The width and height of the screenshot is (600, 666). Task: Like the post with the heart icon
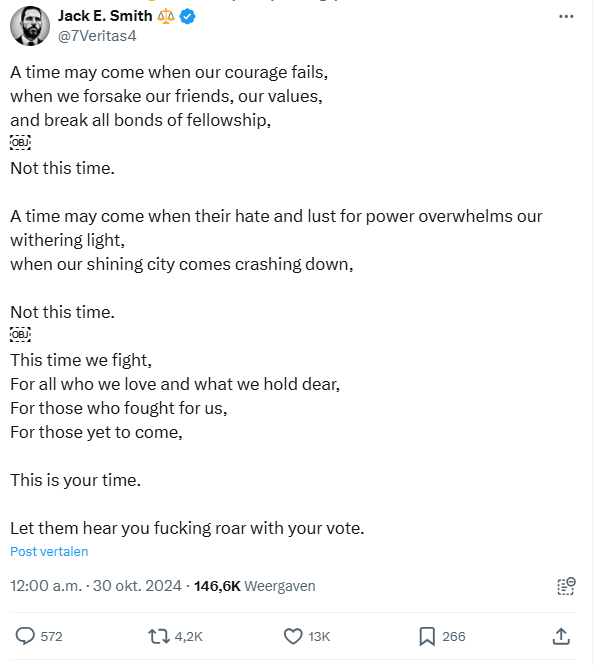click(x=293, y=636)
